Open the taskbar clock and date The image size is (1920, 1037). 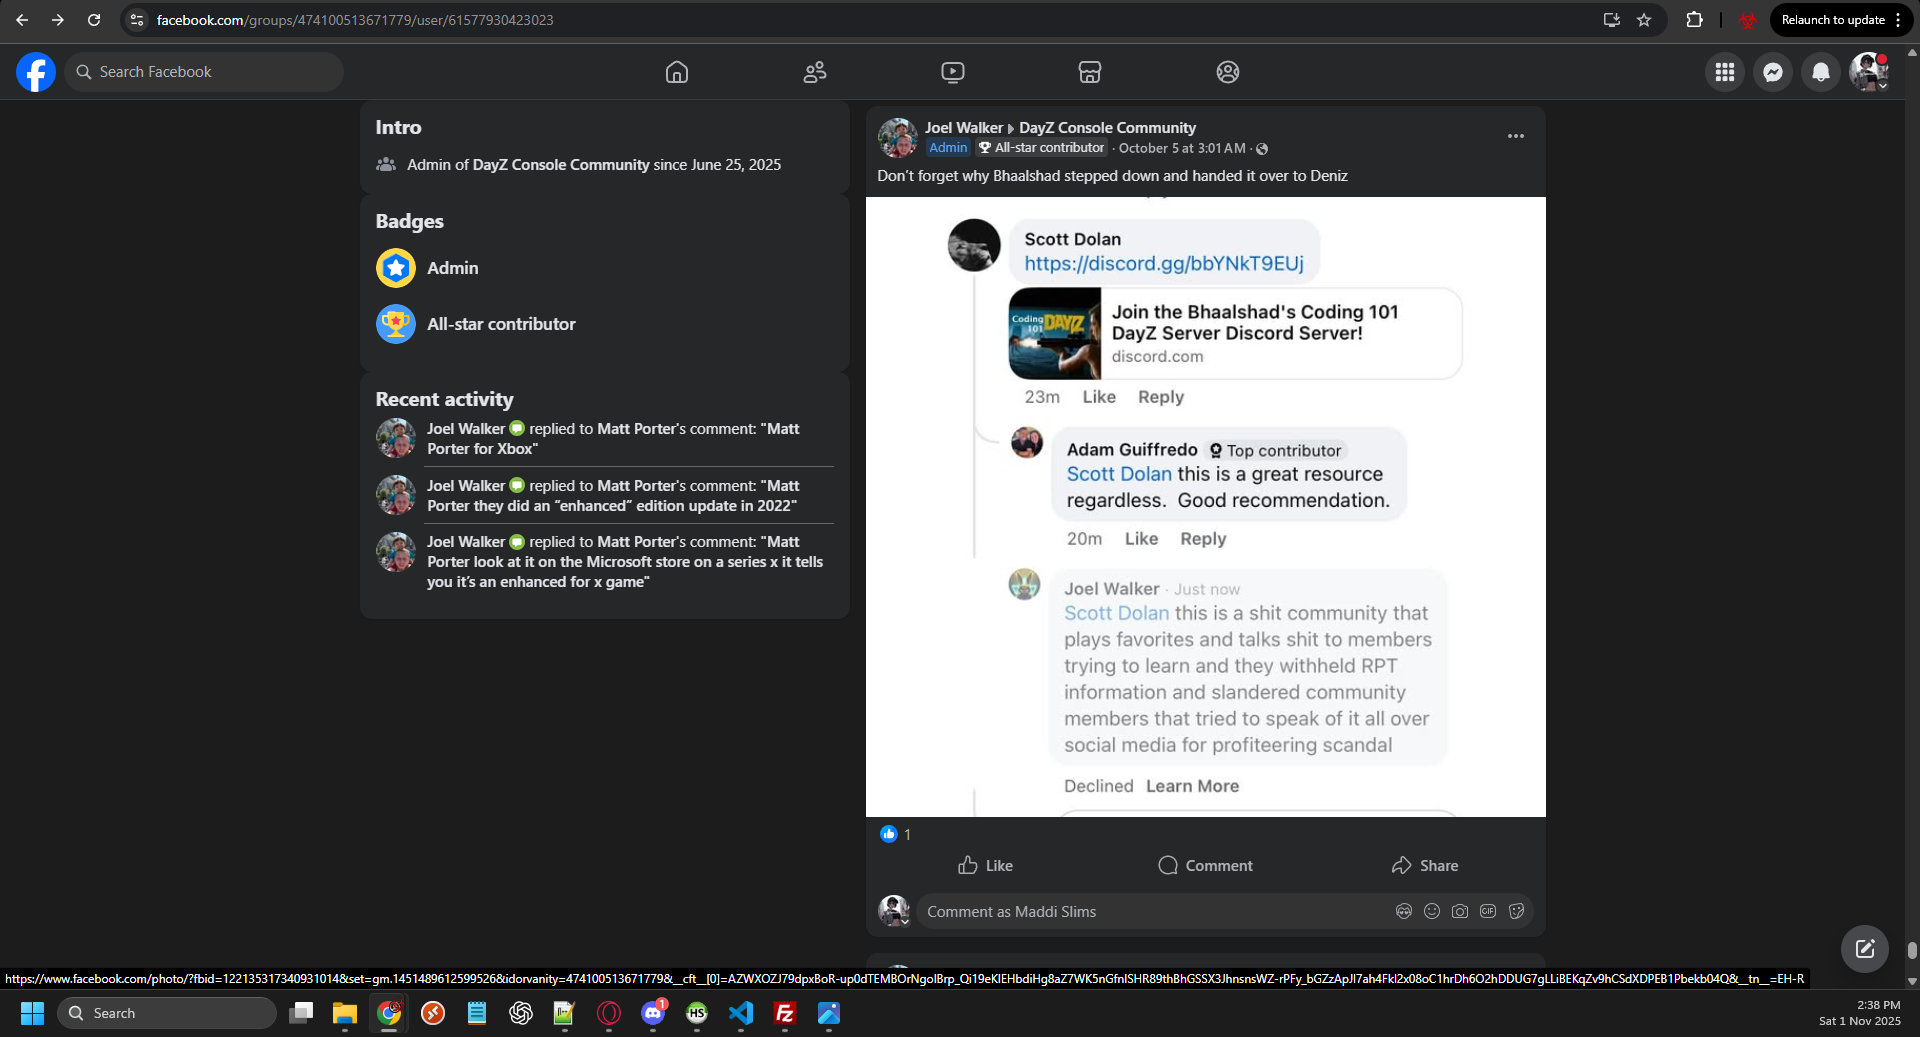pos(1860,1013)
